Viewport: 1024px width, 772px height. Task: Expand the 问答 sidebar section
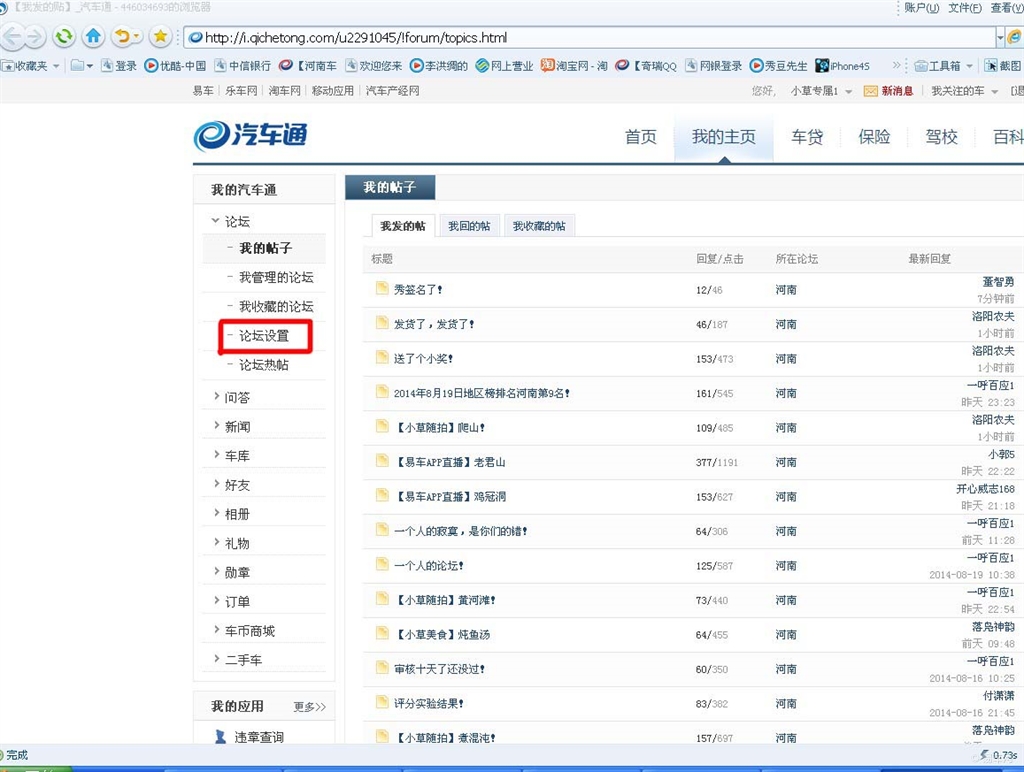click(x=216, y=396)
